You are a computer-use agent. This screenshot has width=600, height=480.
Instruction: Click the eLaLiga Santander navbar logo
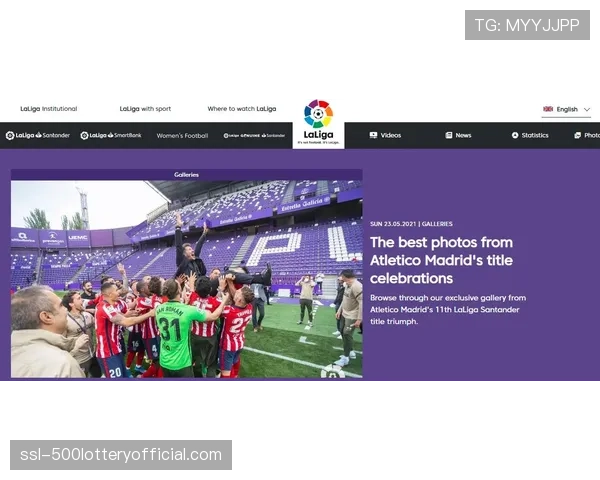tap(254, 136)
